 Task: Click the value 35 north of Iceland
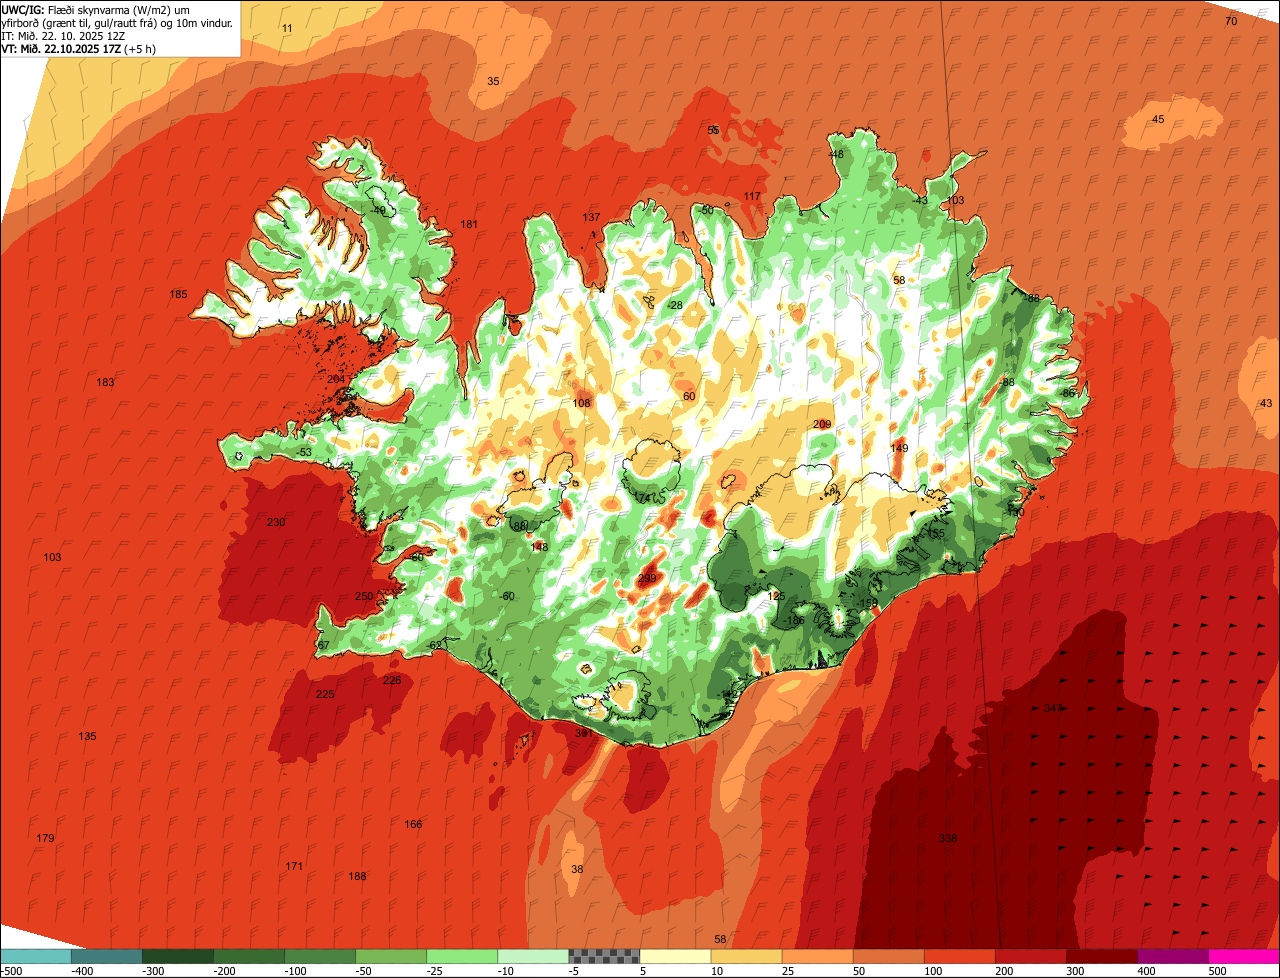493,81
